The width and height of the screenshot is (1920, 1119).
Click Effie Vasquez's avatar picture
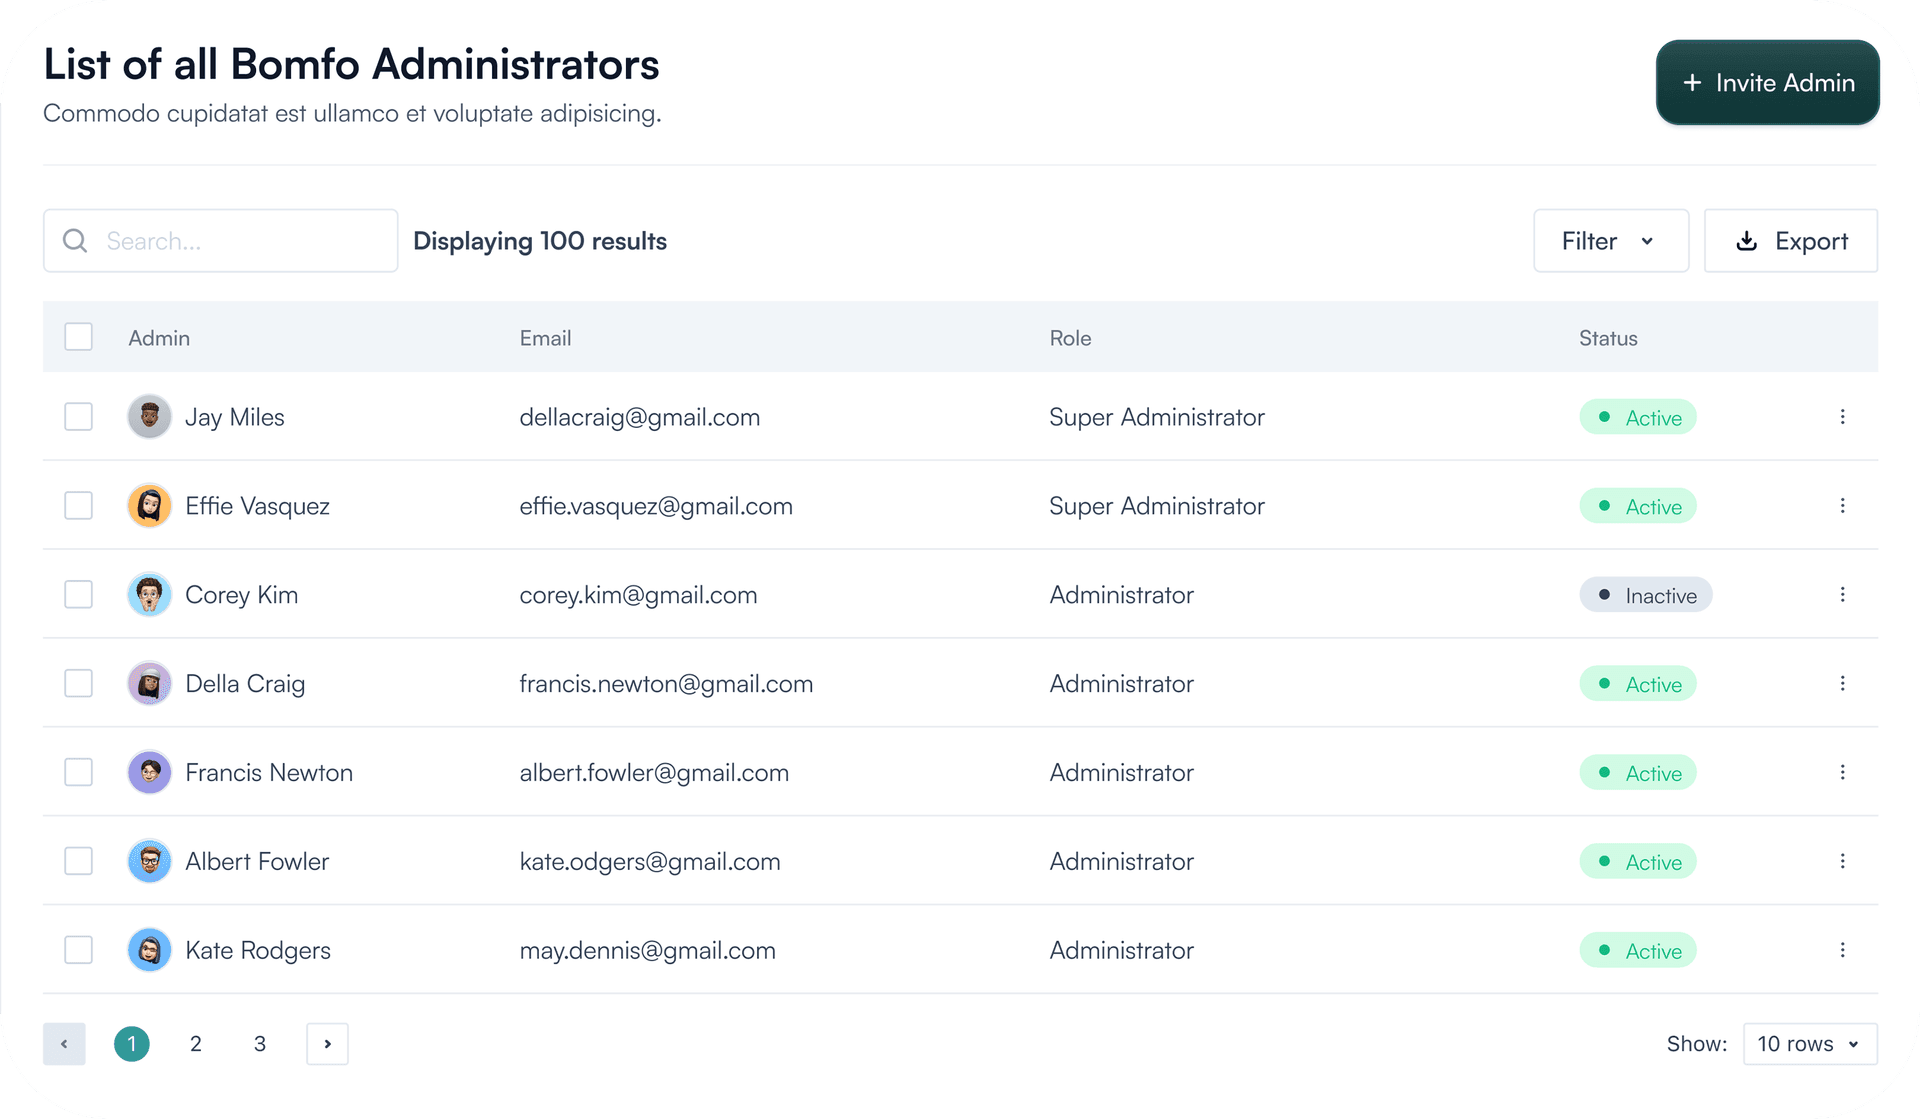point(149,506)
